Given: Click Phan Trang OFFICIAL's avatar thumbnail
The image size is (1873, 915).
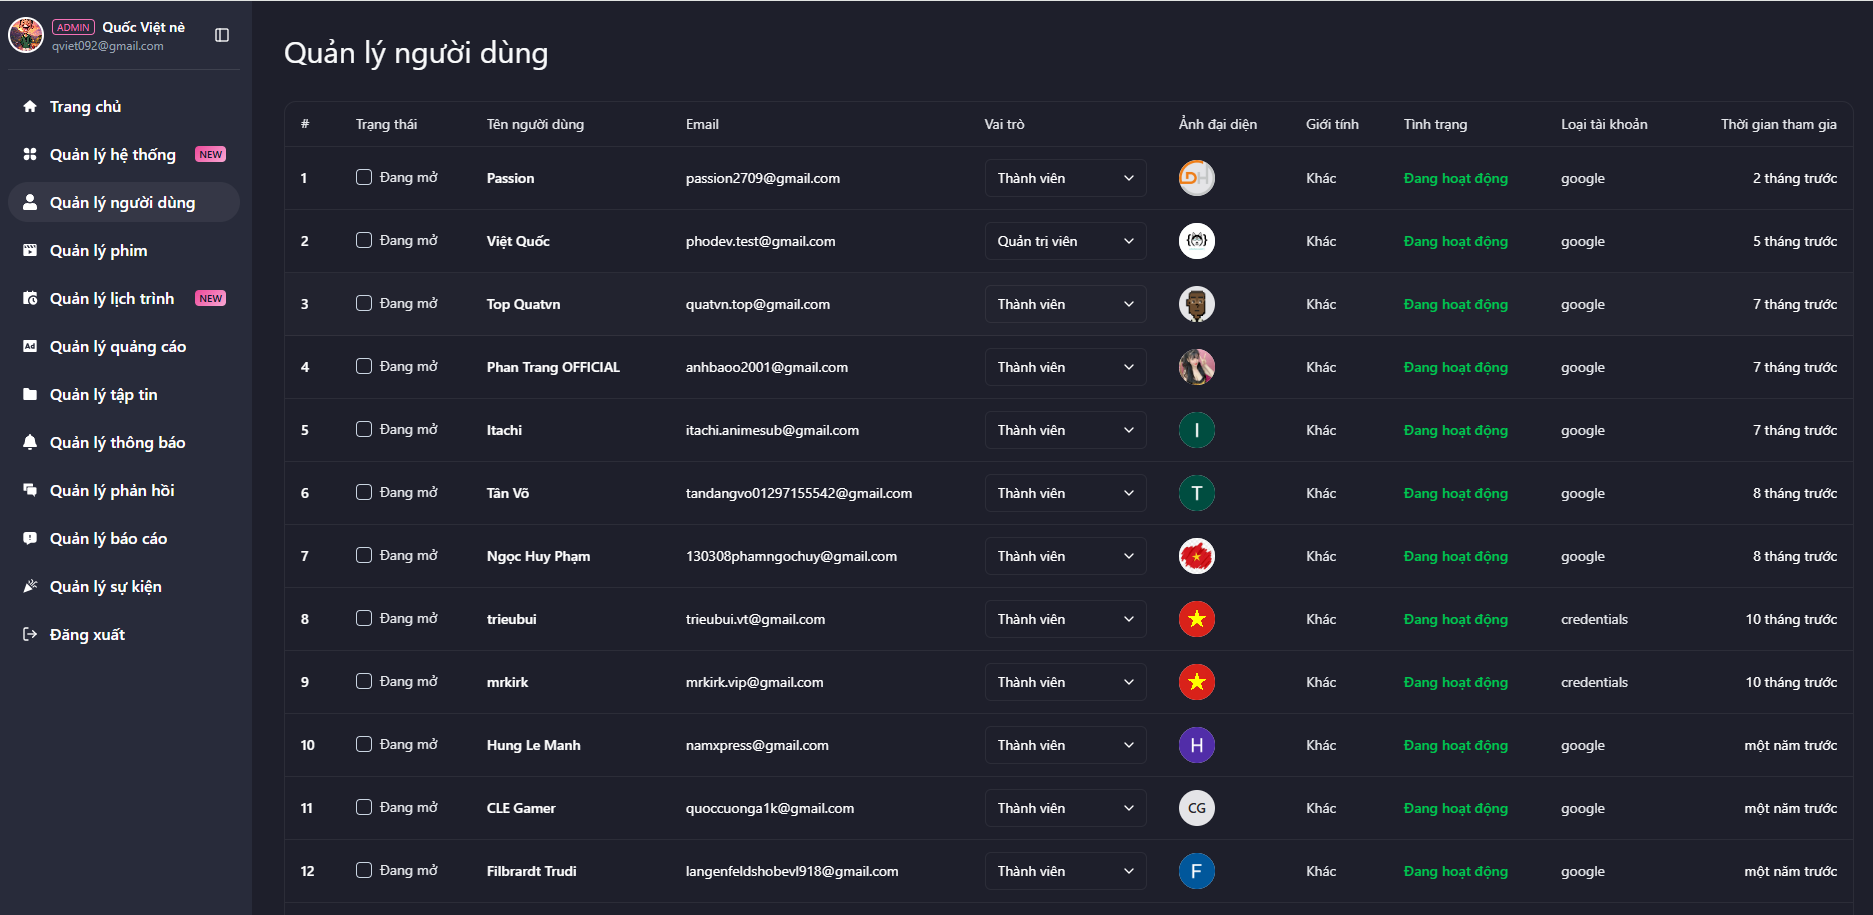Looking at the screenshot, I should pos(1197,367).
